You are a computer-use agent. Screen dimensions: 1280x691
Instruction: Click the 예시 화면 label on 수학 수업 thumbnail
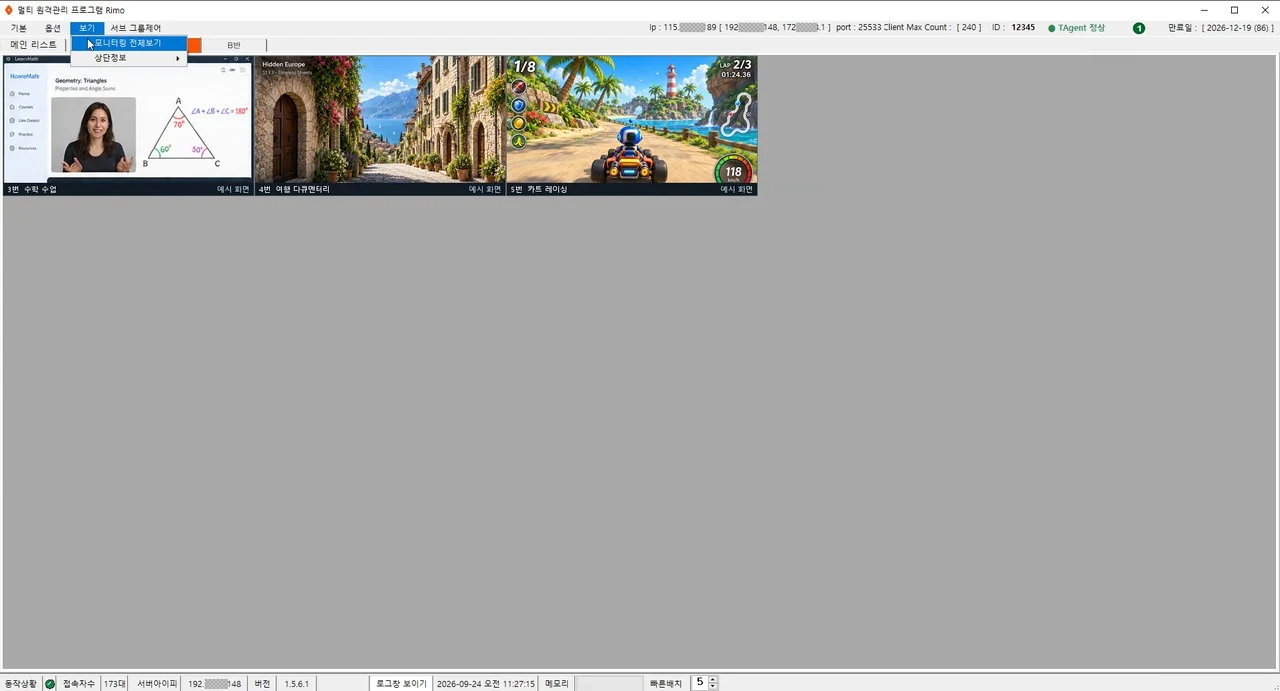tap(233, 189)
